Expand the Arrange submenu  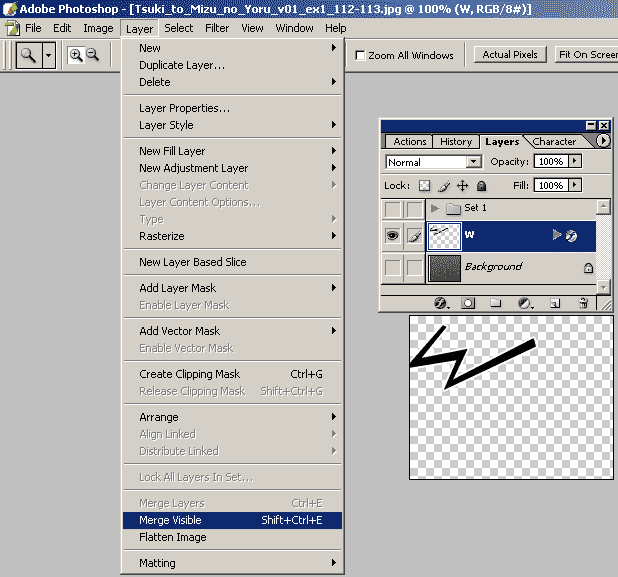232,417
